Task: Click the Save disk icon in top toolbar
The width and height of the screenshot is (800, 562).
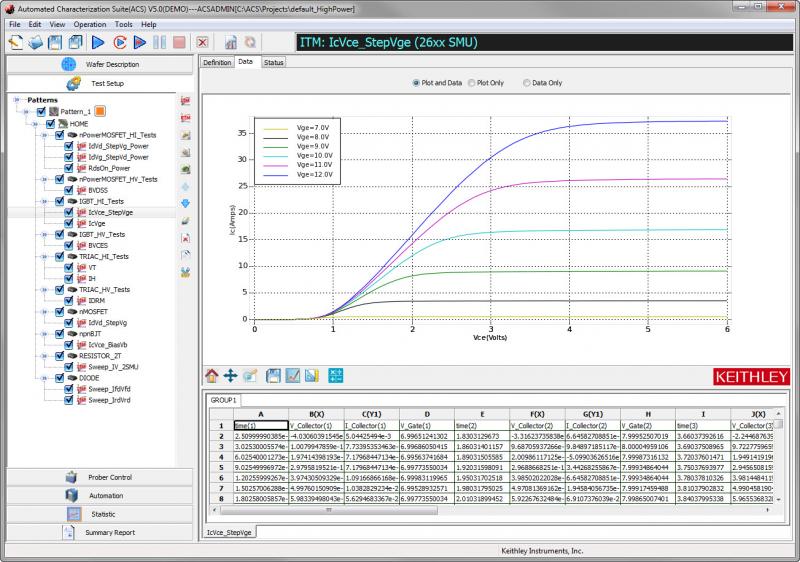Action: [x=56, y=42]
